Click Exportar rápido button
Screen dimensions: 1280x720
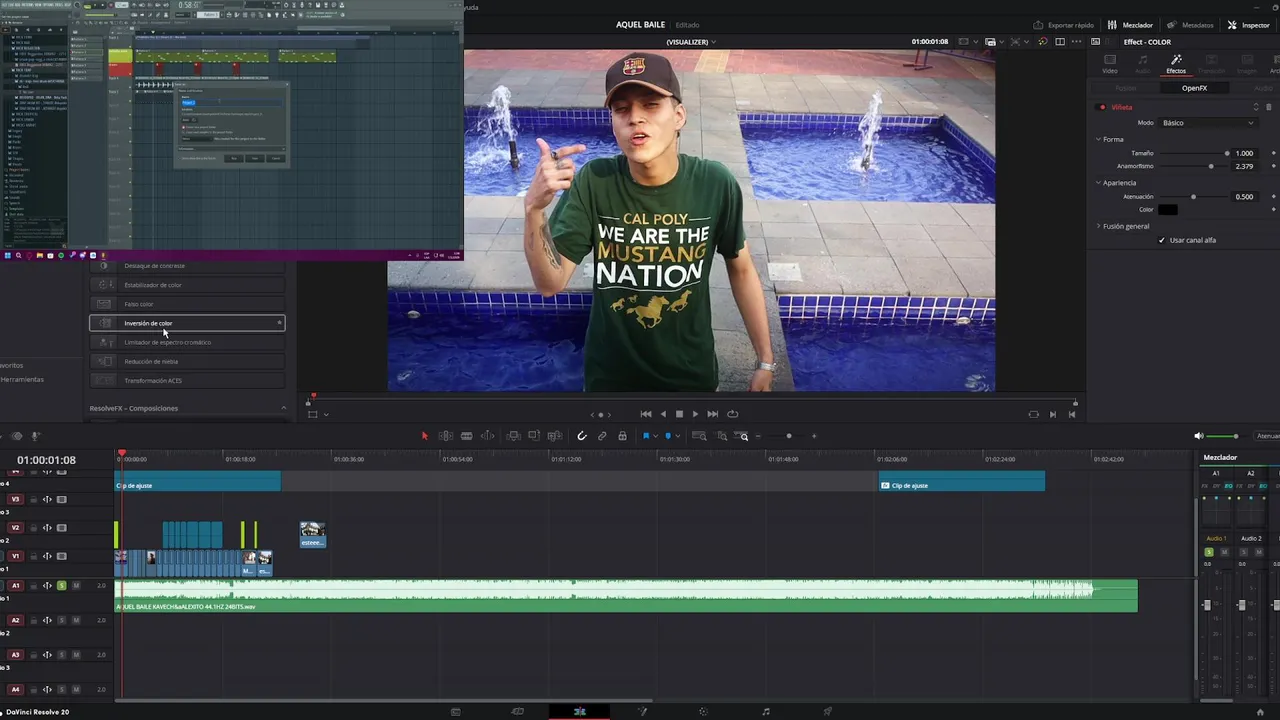click(1063, 25)
